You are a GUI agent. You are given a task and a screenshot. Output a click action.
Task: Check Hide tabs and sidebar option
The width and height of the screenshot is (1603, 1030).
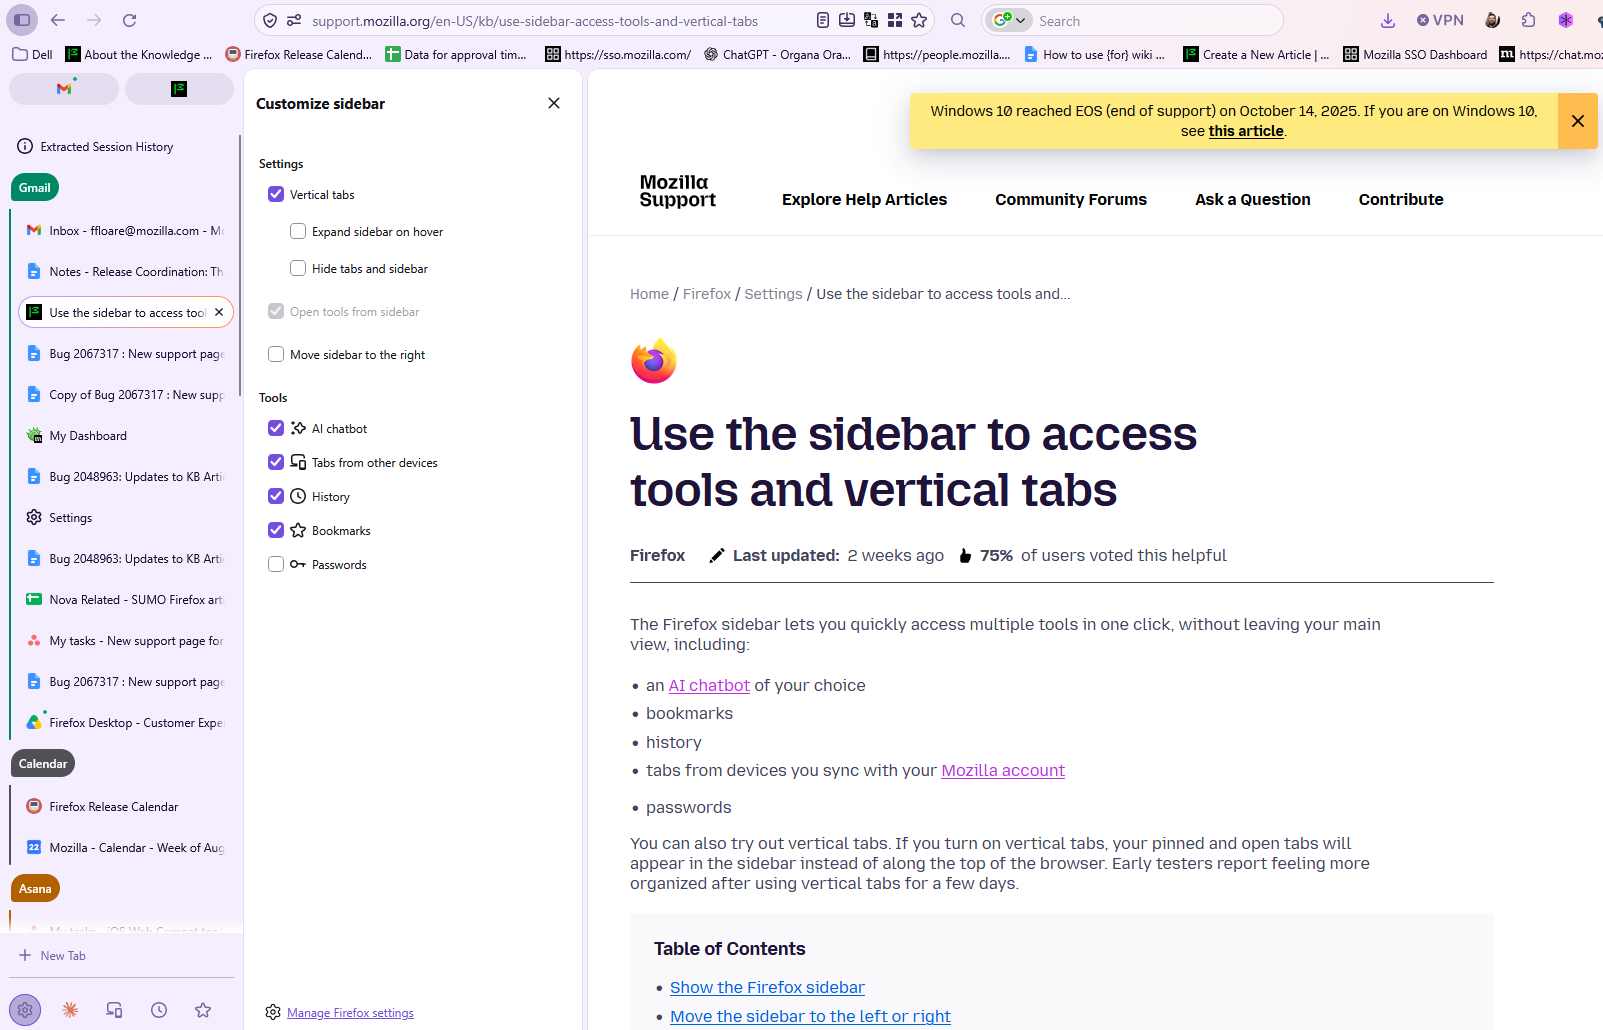point(298,268)
